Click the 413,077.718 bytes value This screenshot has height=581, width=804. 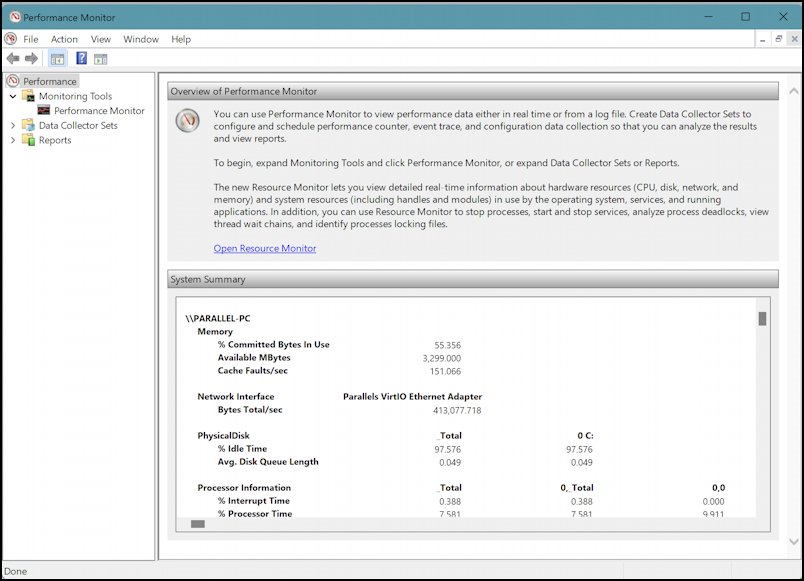coord(457,410)
